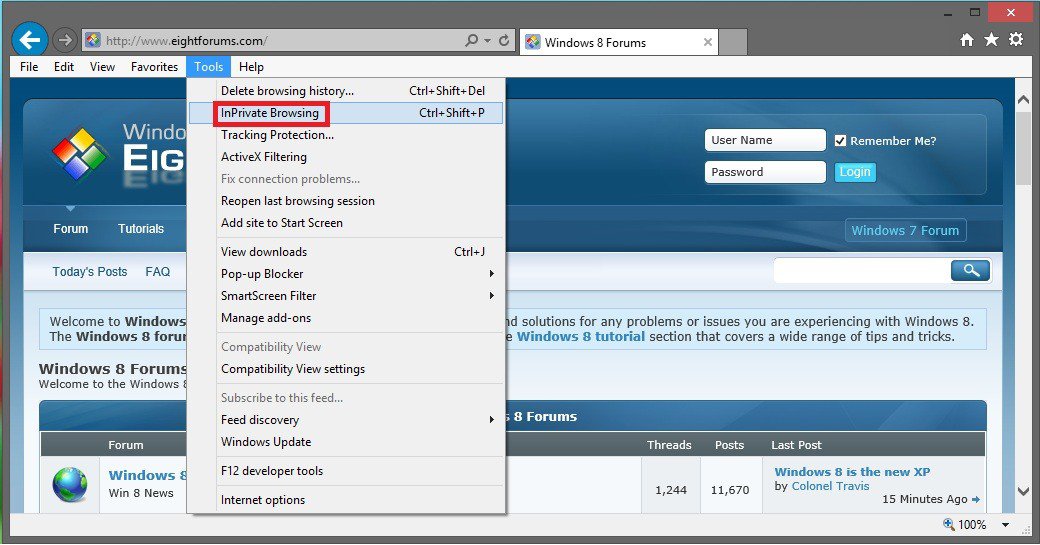Click the browser Back arrow button
Viewport: 1040px width, 545px height.
(x=30, y=40)
